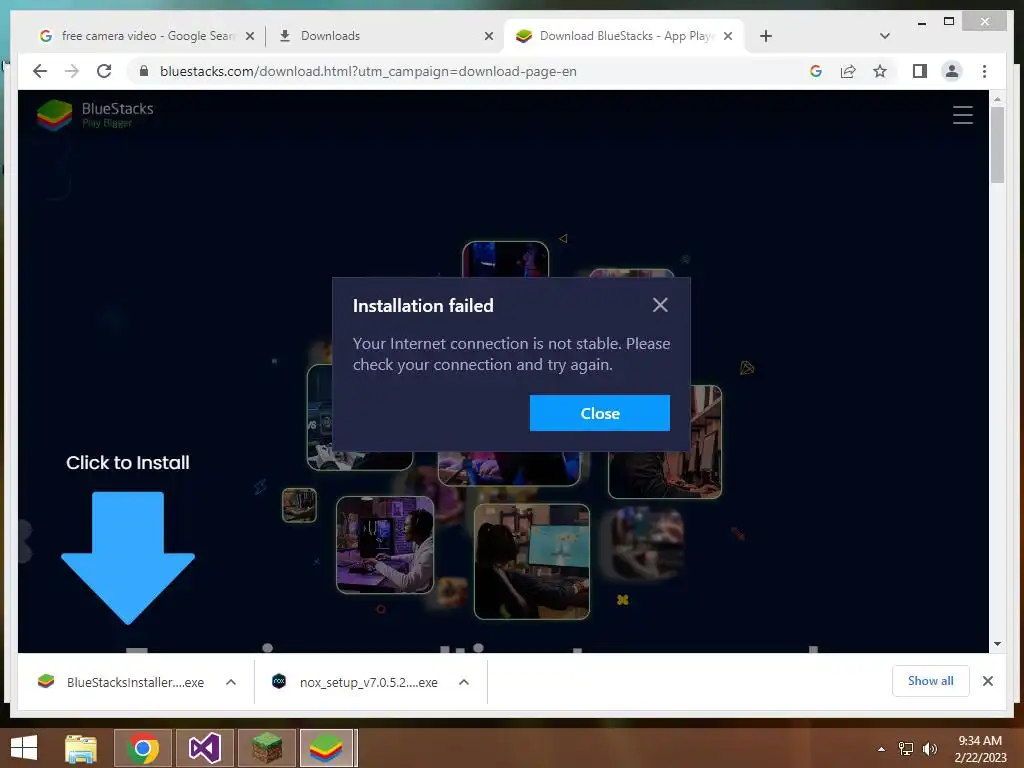Click the page scrollbar up arrow
The image size is (1024, 768).
coord(997,99)
